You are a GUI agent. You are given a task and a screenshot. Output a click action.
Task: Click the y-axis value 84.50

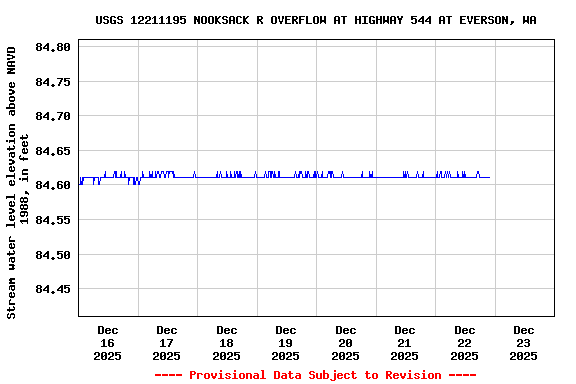tap(53, 255)
